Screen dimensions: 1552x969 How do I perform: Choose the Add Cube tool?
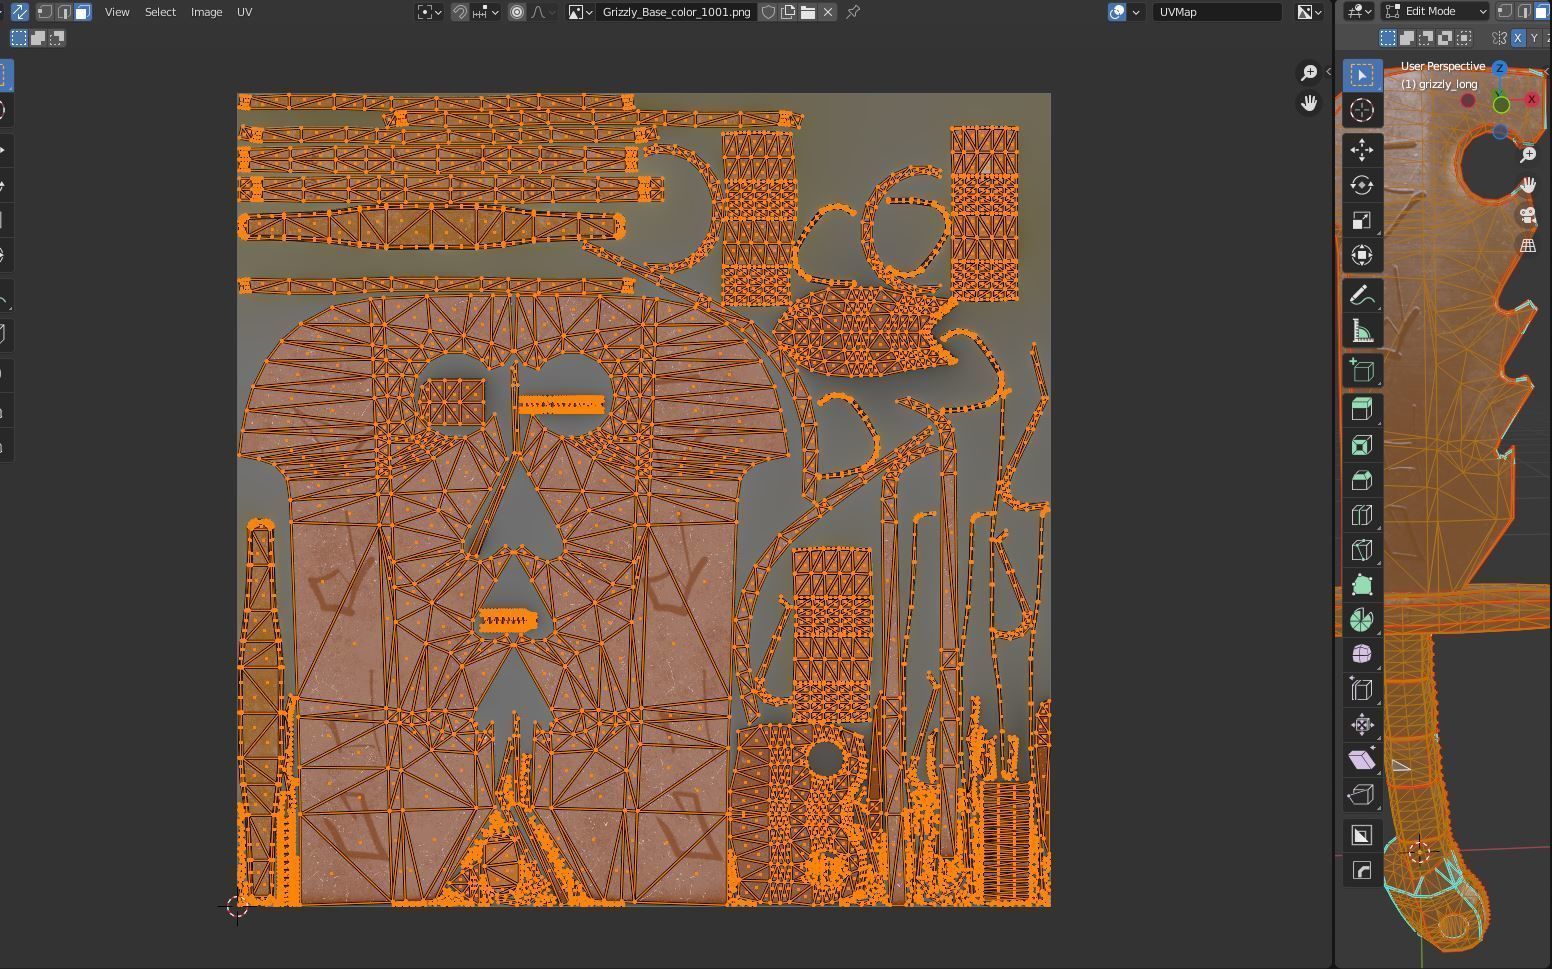[x=1362, y=370]
